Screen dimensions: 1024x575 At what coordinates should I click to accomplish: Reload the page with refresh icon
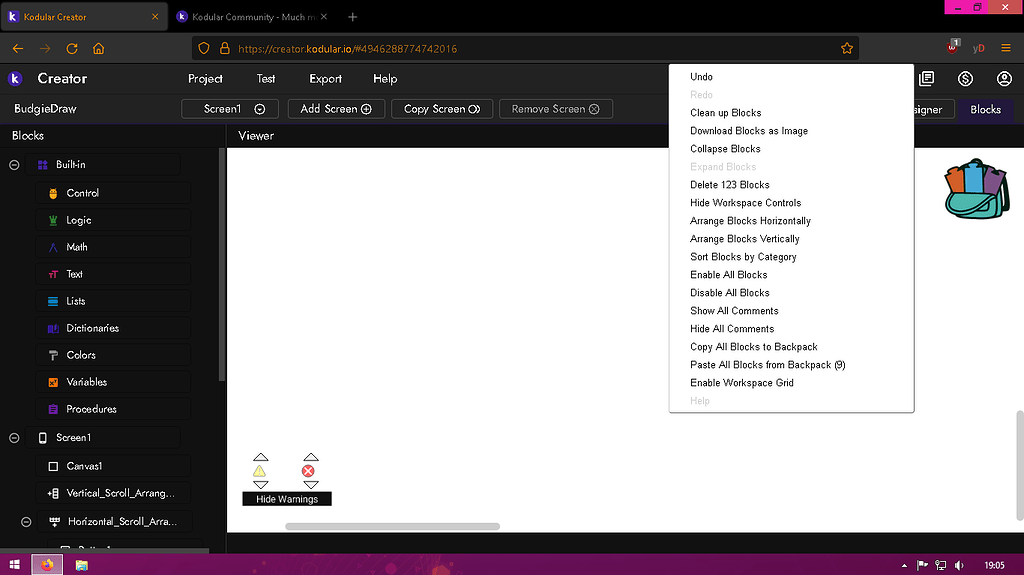point(72,48)
